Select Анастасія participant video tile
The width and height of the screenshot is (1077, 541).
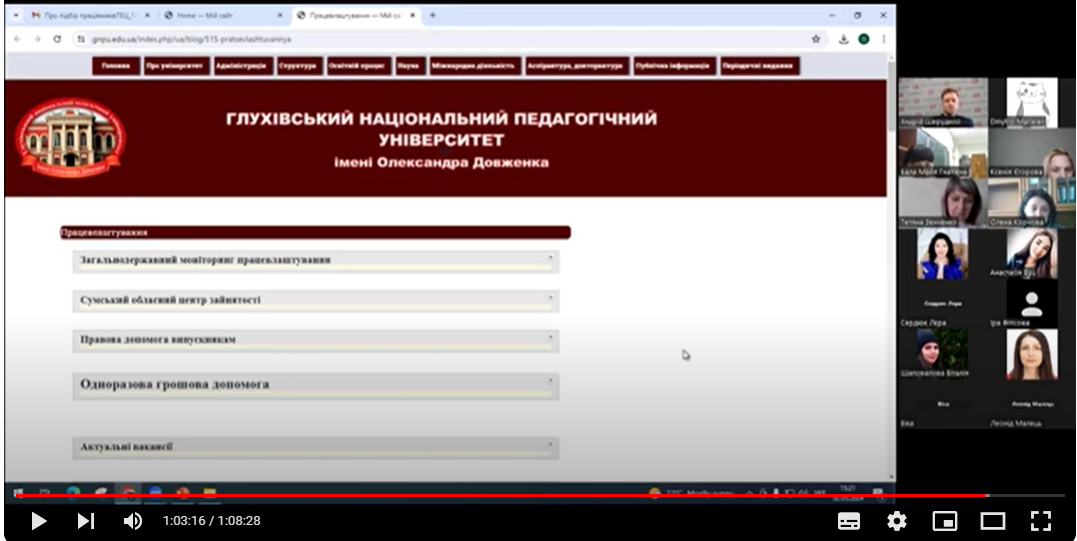coord(1032,253)
